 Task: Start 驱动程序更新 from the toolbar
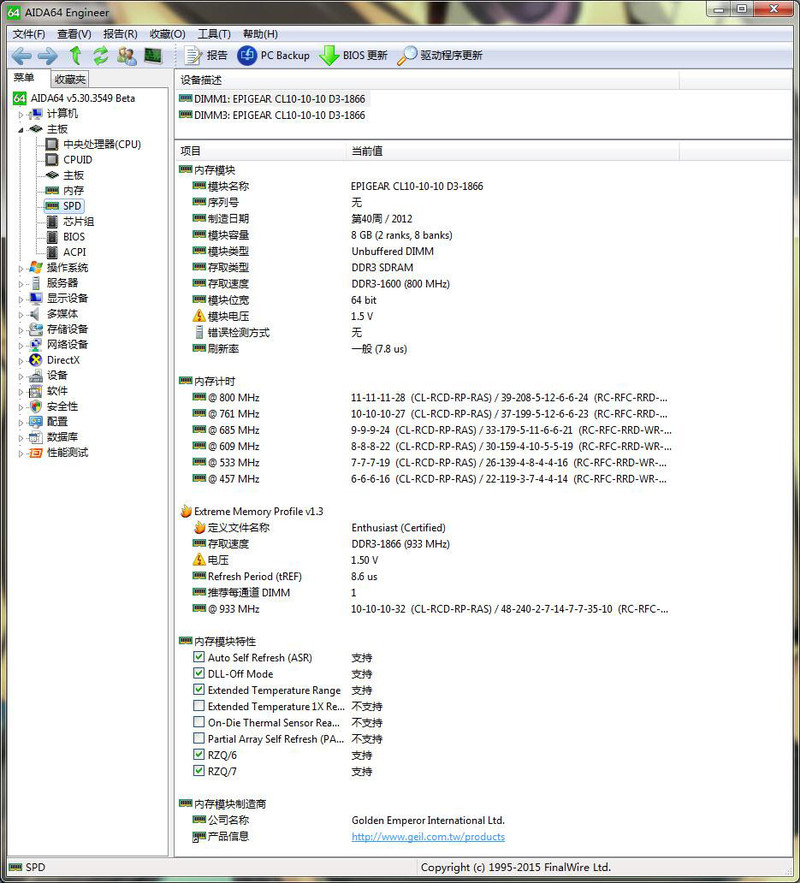(x=440, y=55)
